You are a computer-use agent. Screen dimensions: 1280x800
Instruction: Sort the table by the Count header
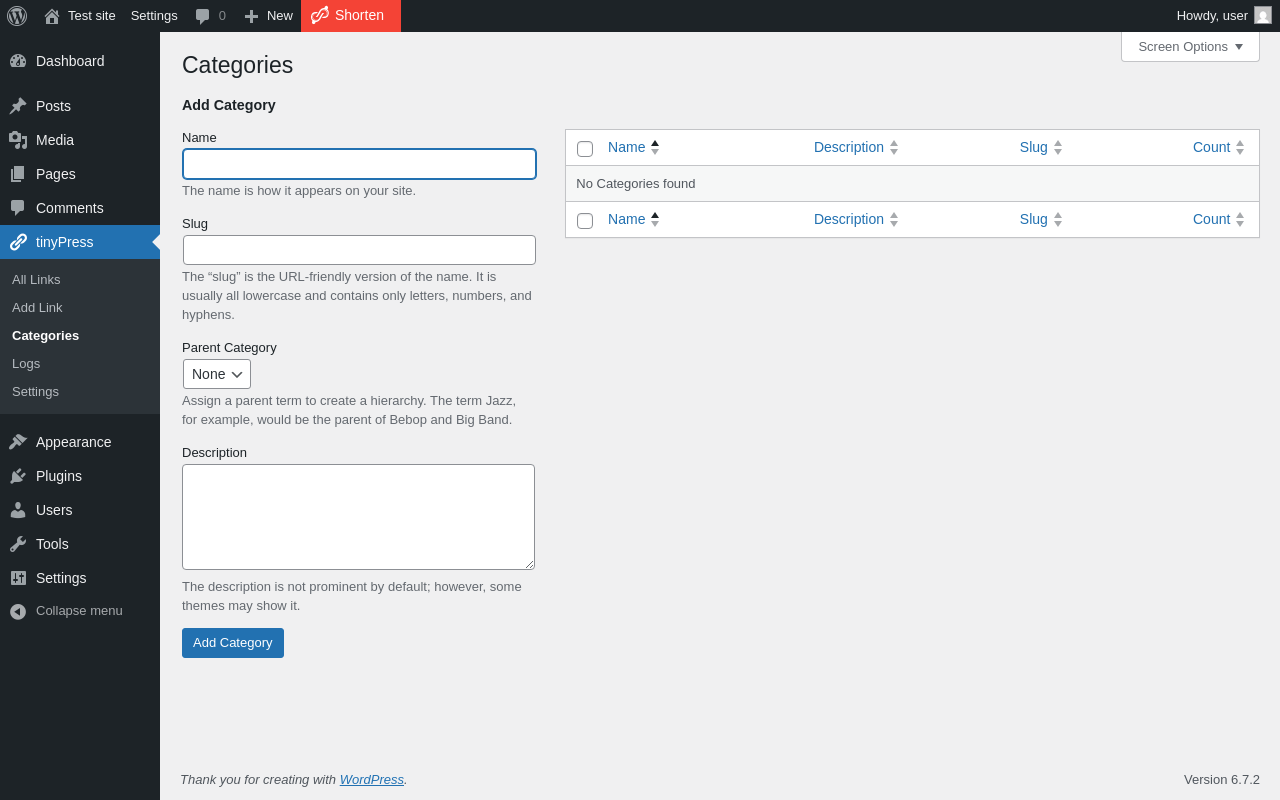(1211, 147)
